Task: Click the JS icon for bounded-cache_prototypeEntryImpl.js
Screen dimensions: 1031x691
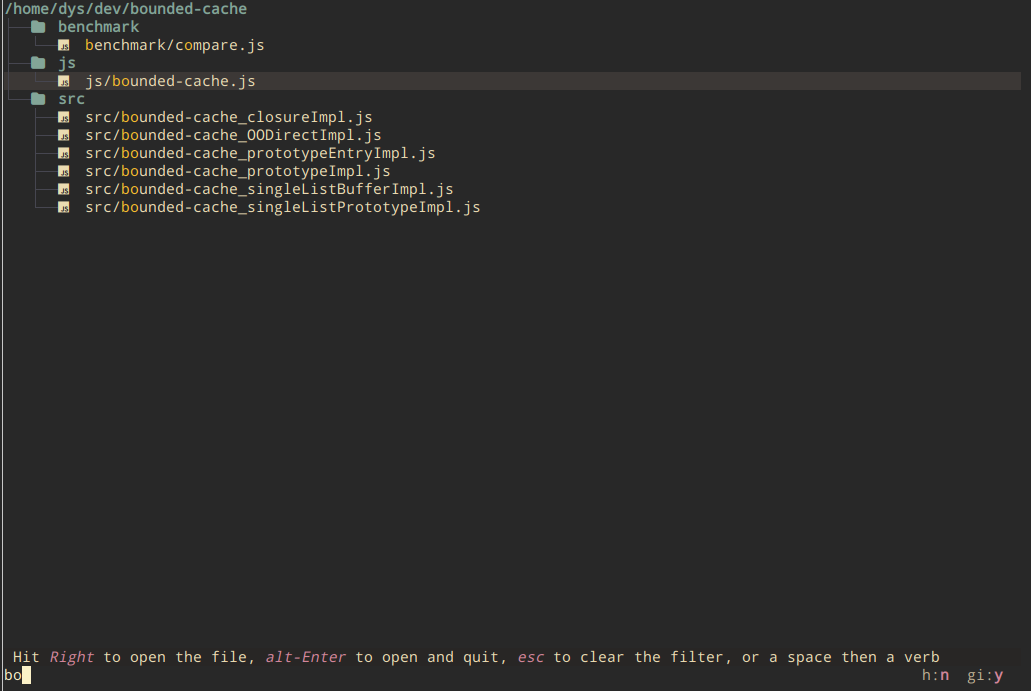Action: click(64, 152)
